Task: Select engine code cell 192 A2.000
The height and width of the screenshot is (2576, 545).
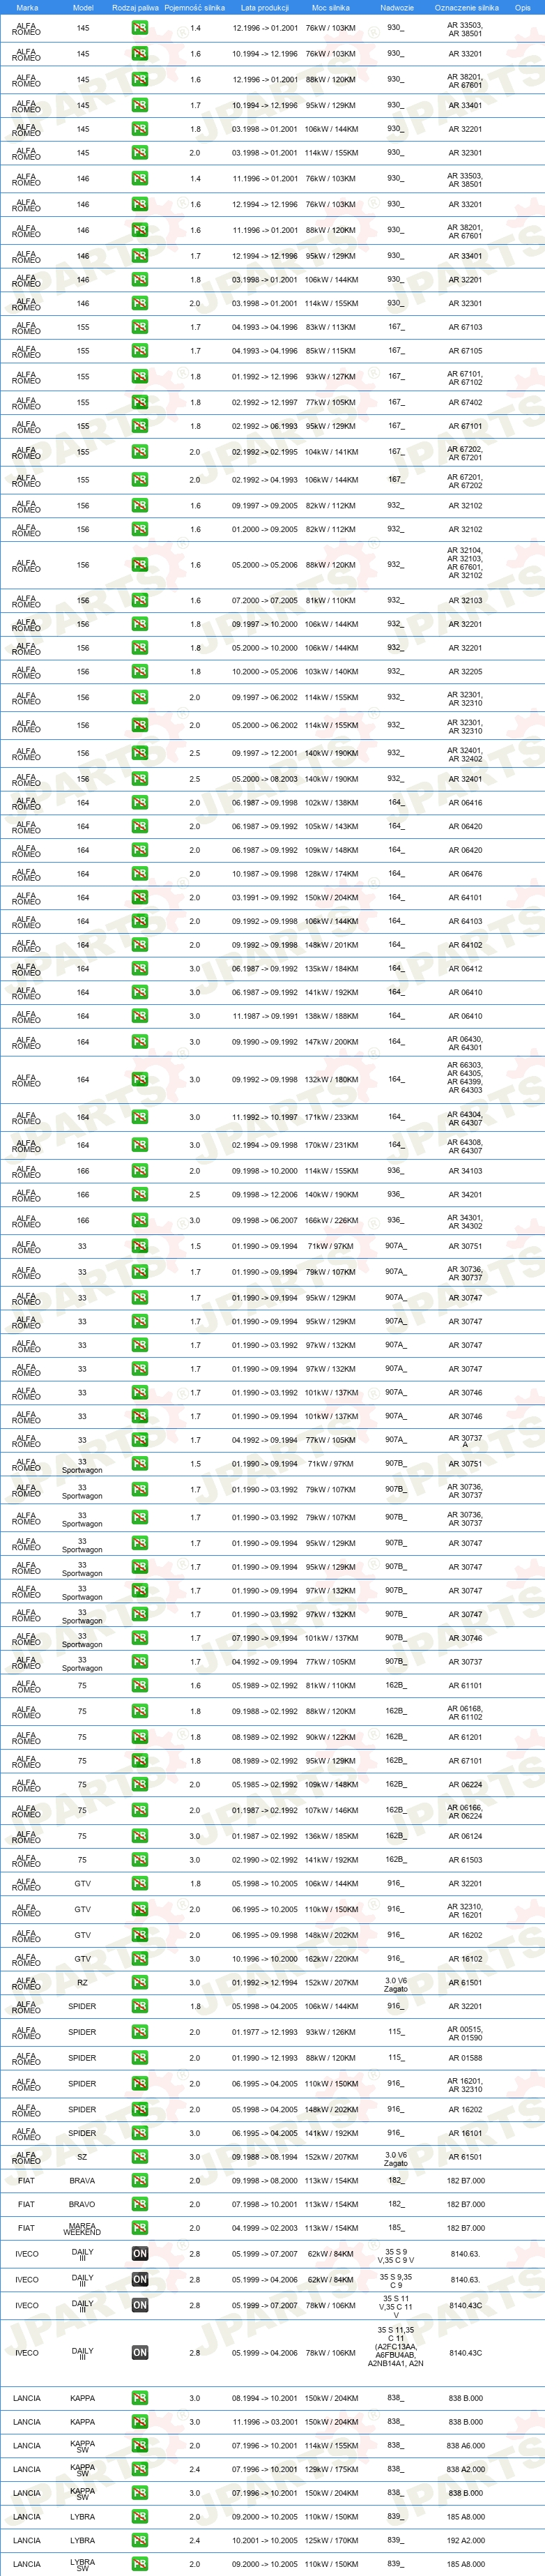Action: (x=465, y=2540)
